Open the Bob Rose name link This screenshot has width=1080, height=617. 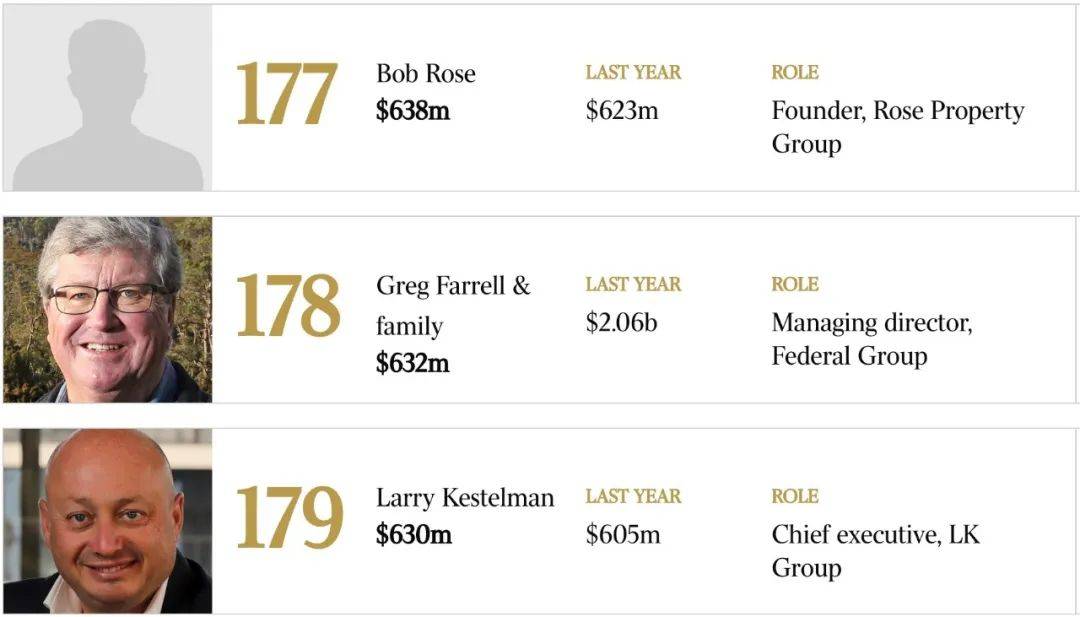click(x=426, y=74)
